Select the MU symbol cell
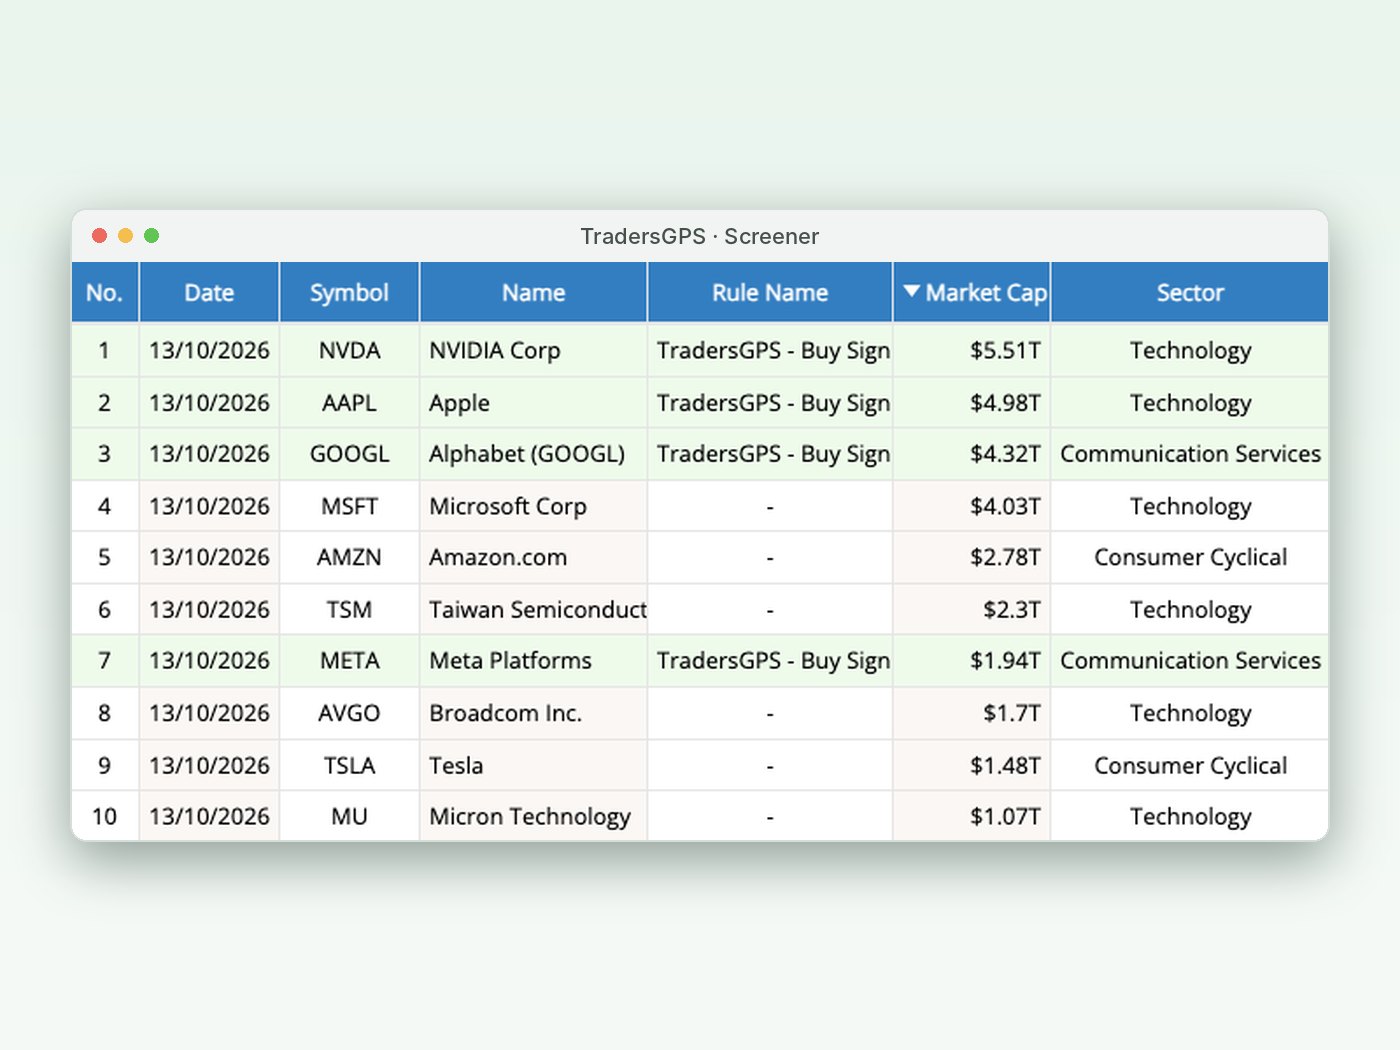This screenshot has width=1400, height=1050. 349,816
